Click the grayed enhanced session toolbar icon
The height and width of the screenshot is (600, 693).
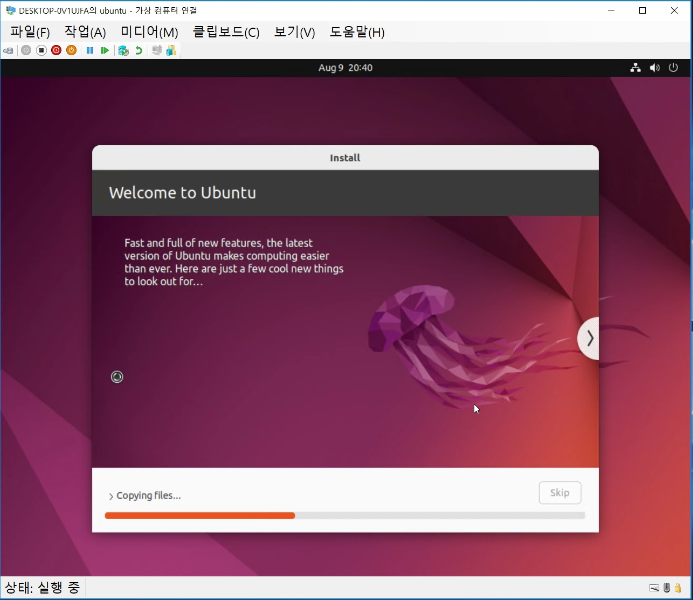tap(156, 50)
